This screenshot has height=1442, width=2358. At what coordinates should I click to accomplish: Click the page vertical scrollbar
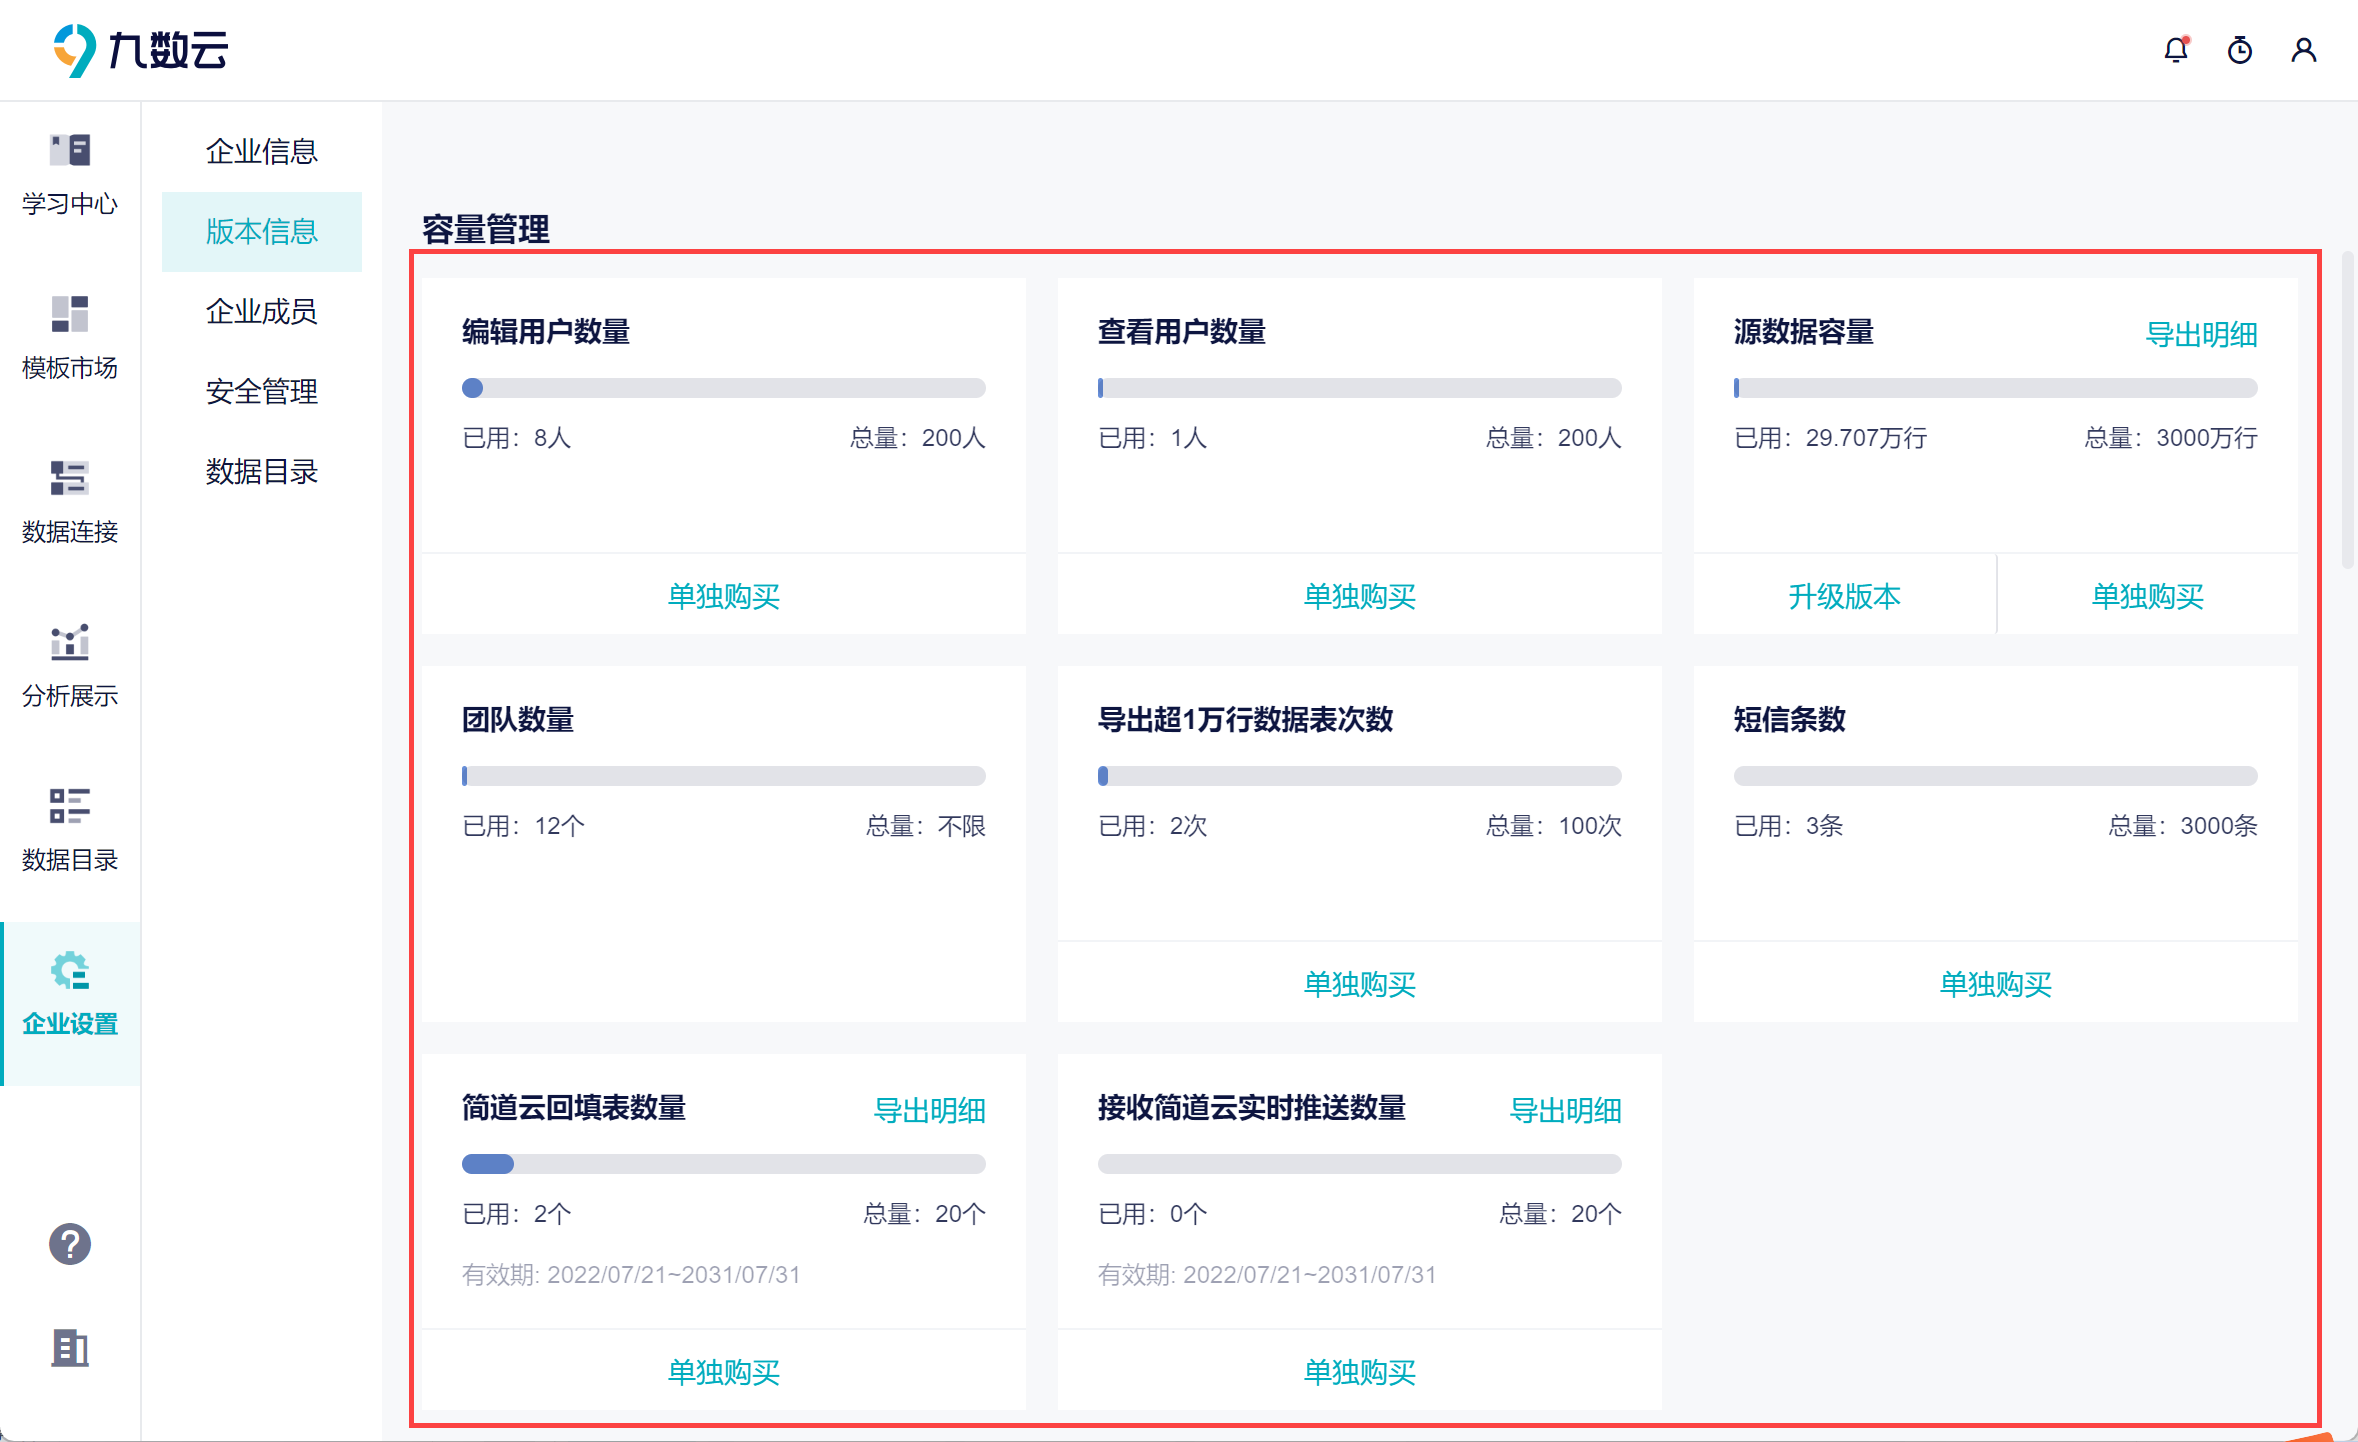2347,410
